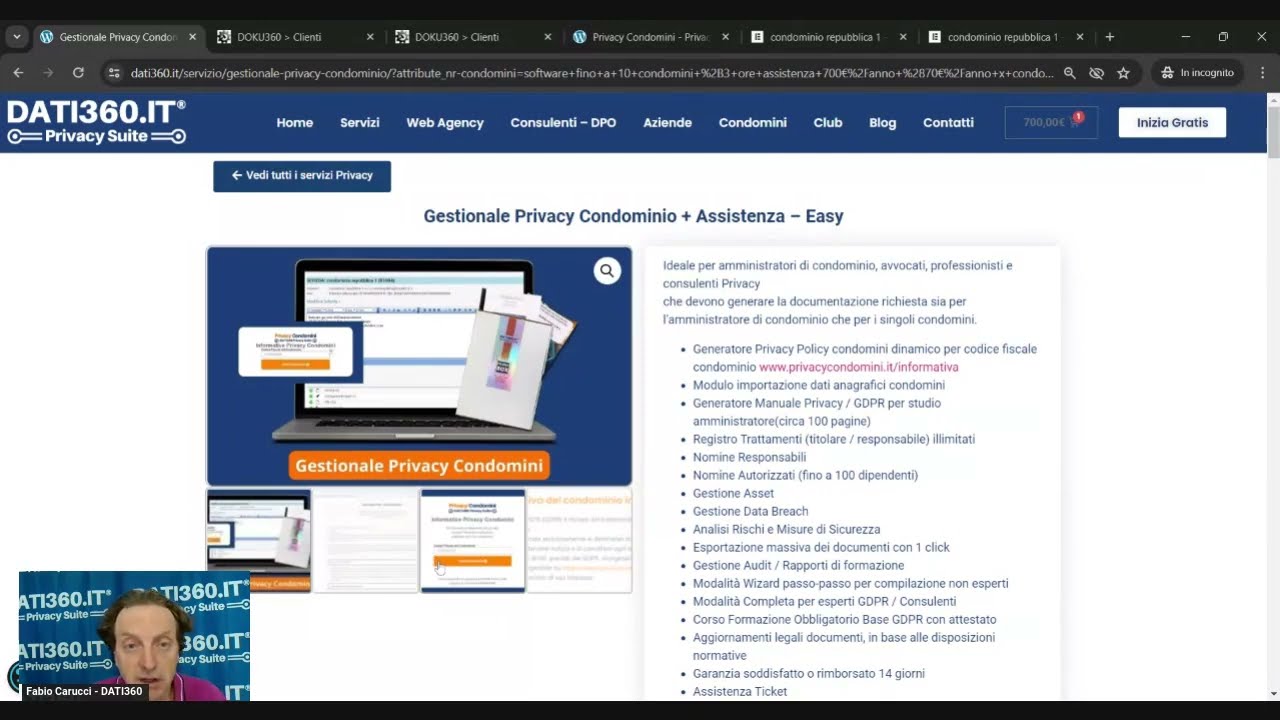
Task: Open the Home menu item
Action: pos(294,123)
